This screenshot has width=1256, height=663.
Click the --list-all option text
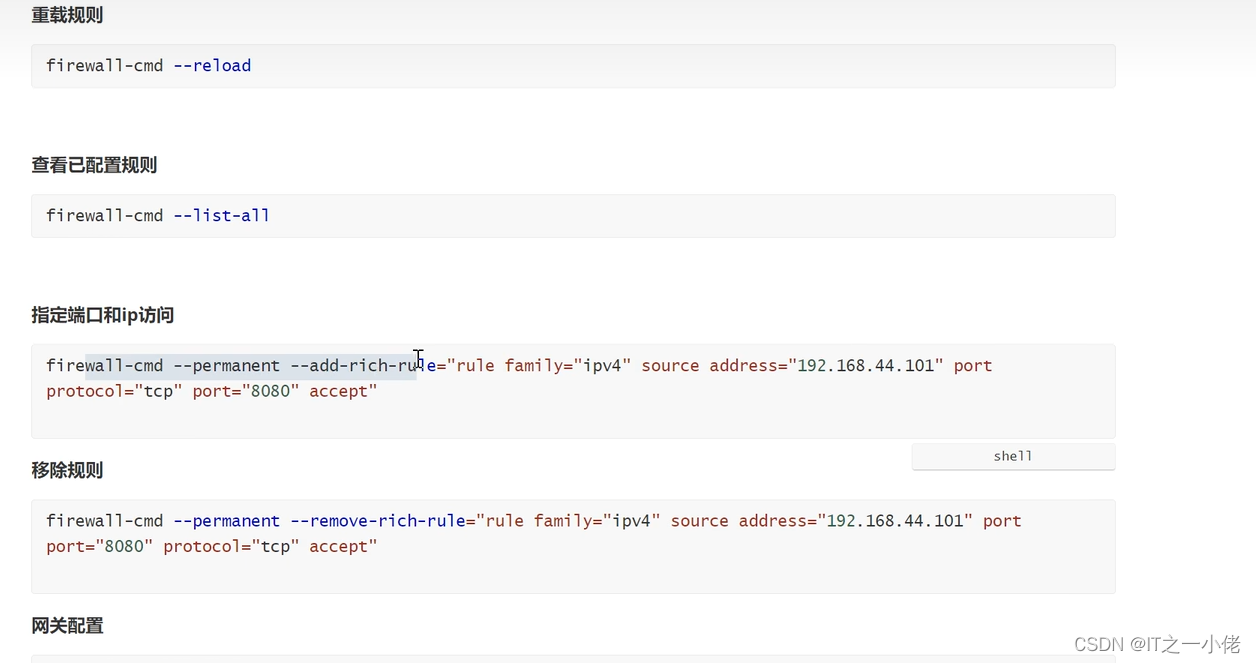click(x=221, y=216)
